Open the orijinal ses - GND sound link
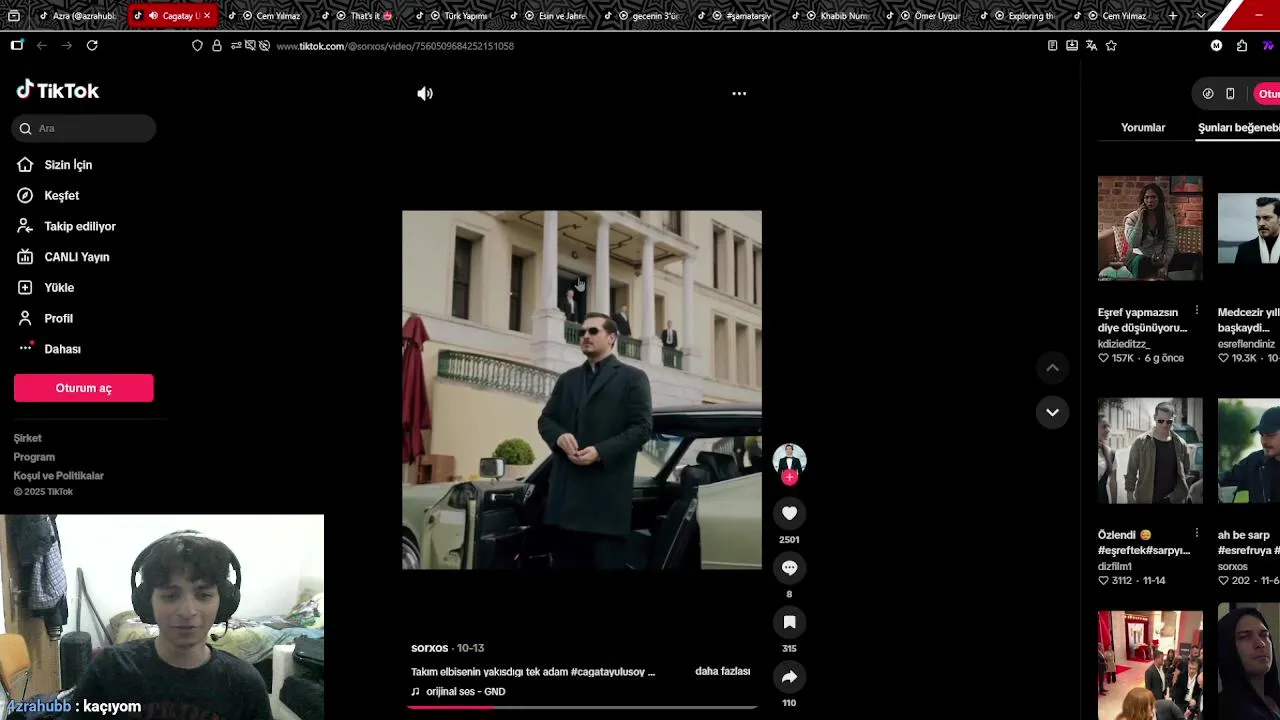Screen dimensions: 1280x720 (465, 692)
